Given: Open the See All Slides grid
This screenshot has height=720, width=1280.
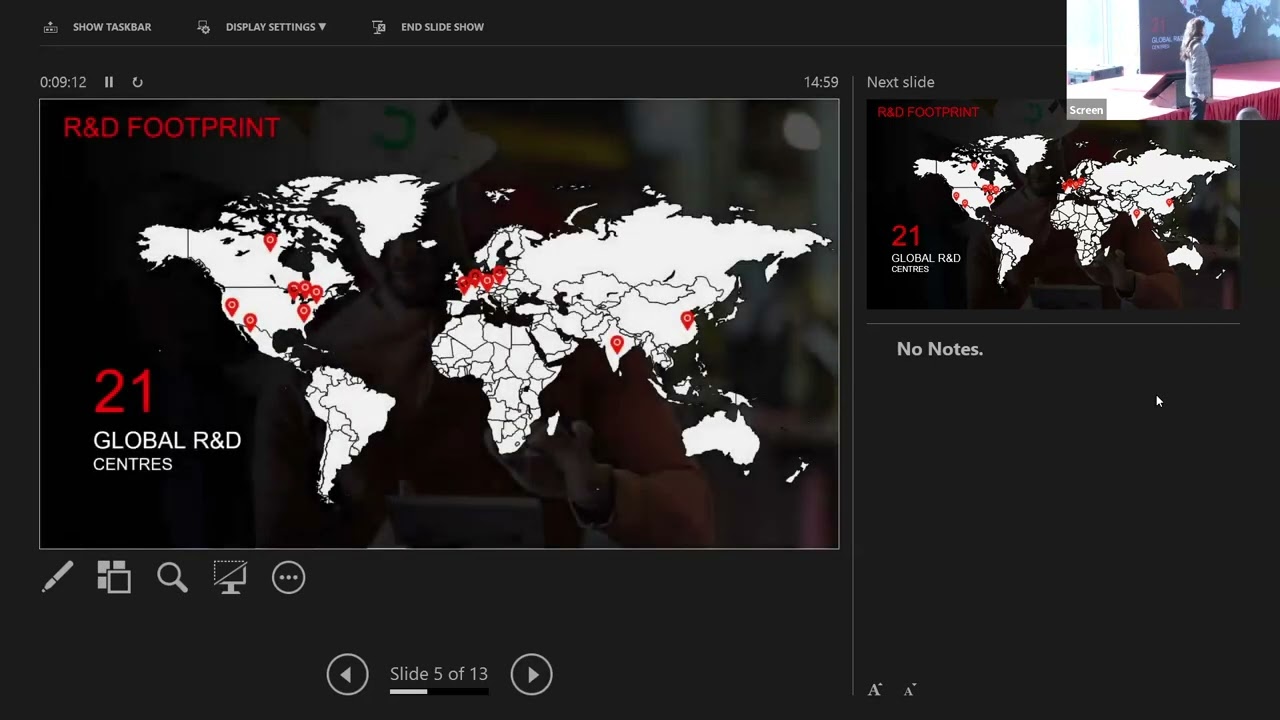Looking at the screenshot, I should 114,577.
